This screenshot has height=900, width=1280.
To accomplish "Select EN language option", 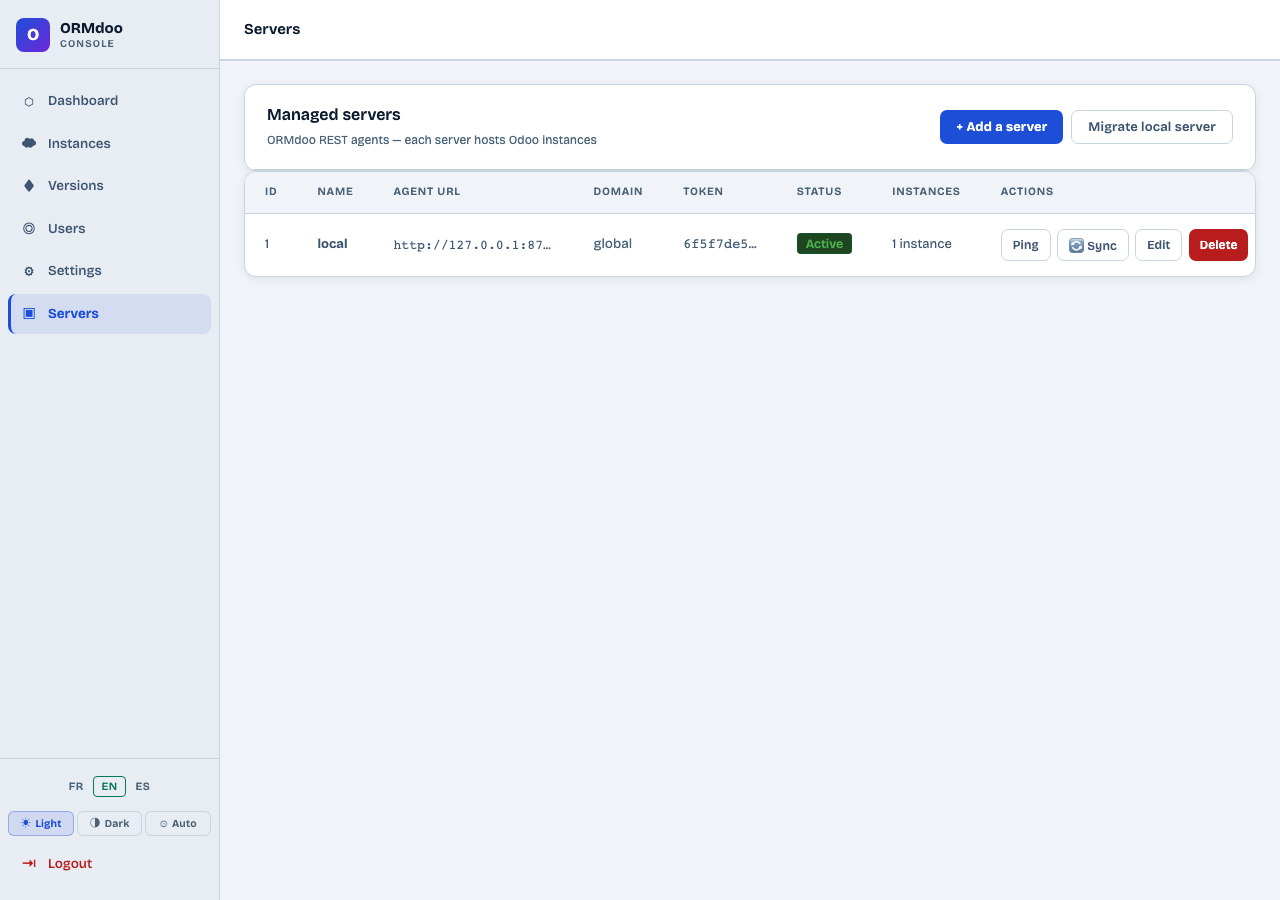I will (x=109, y=786).
